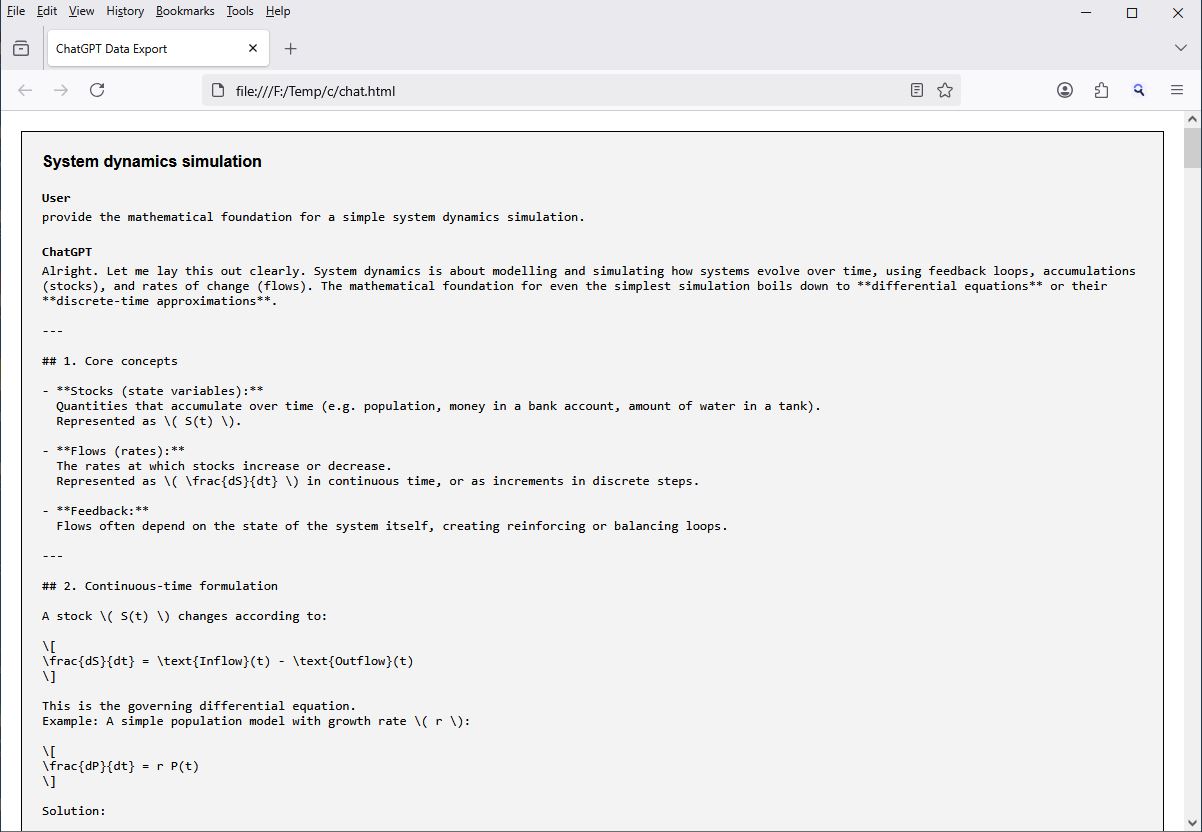Open the Extensions puzzle icon
Screen dimensions: 1202x832
[1101, 90]
